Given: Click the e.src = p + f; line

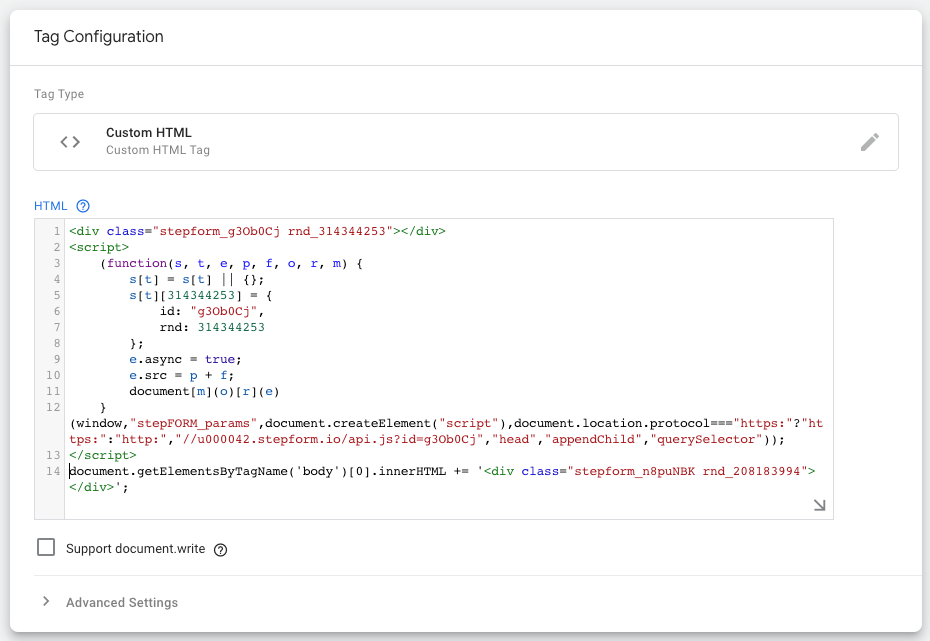Looking at the screenshot, I should [181, 375].
